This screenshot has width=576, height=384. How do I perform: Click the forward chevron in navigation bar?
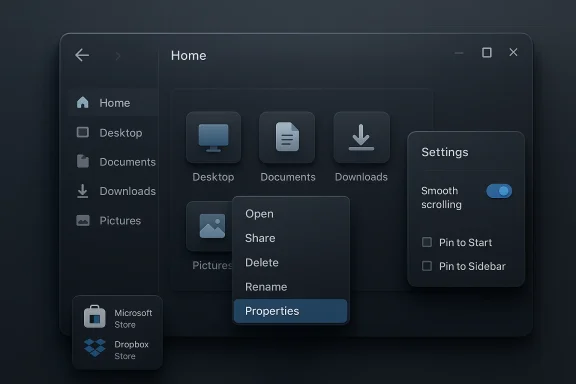118,56
